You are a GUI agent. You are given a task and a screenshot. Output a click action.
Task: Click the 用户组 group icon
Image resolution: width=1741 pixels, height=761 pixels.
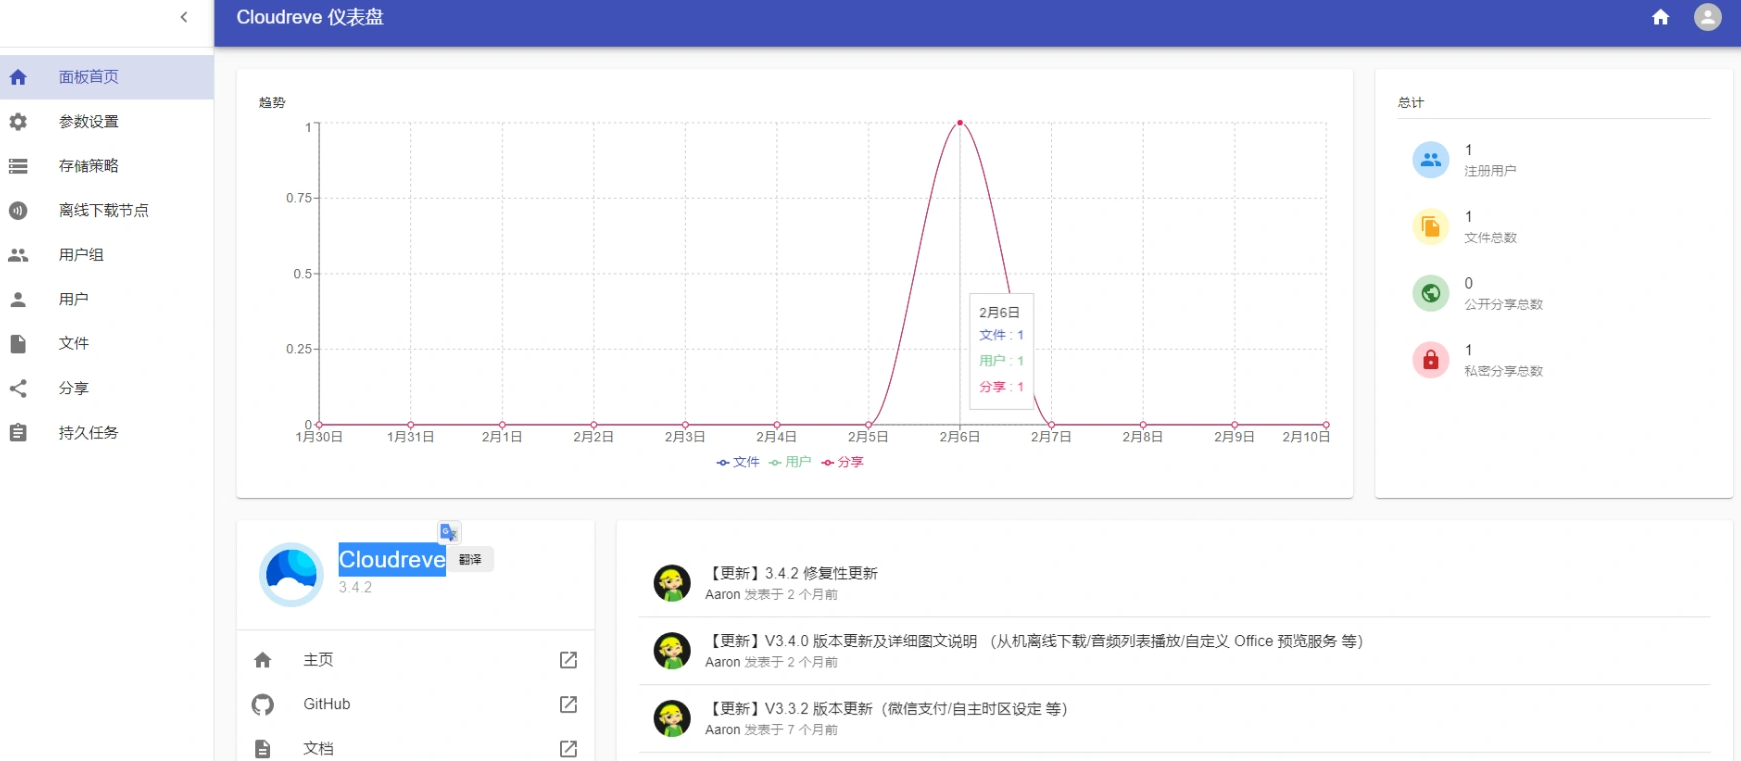pos(18,255)
